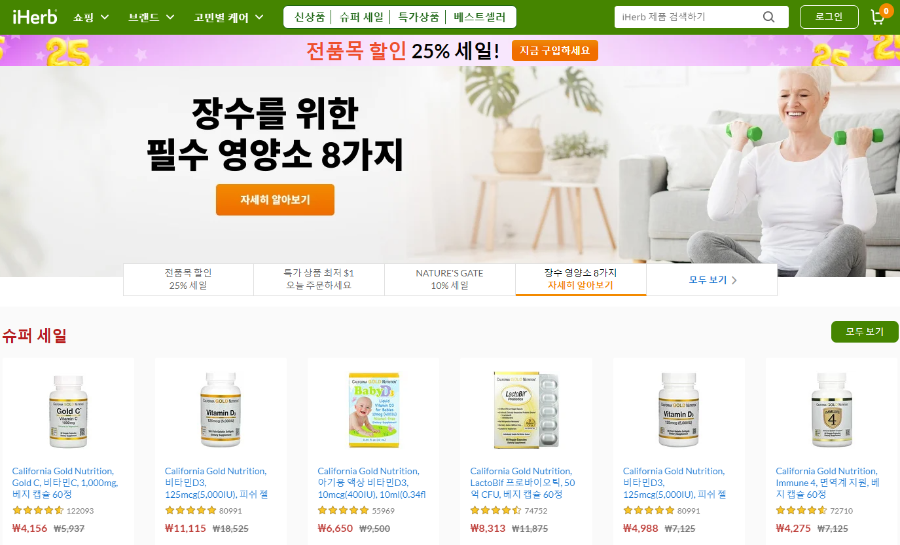Click star rating of Gold C product
The image size is (900, 545).
tap(38, 511)
